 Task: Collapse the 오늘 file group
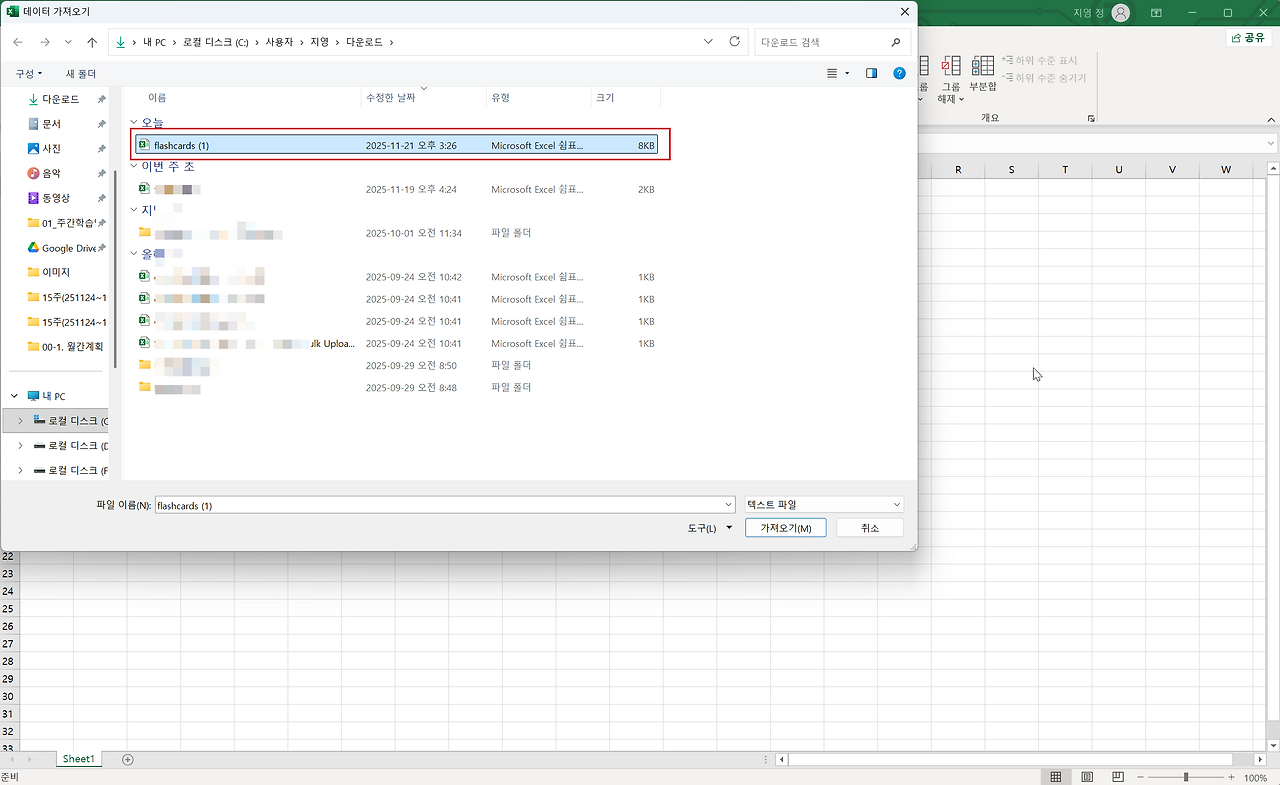(134, 123)
